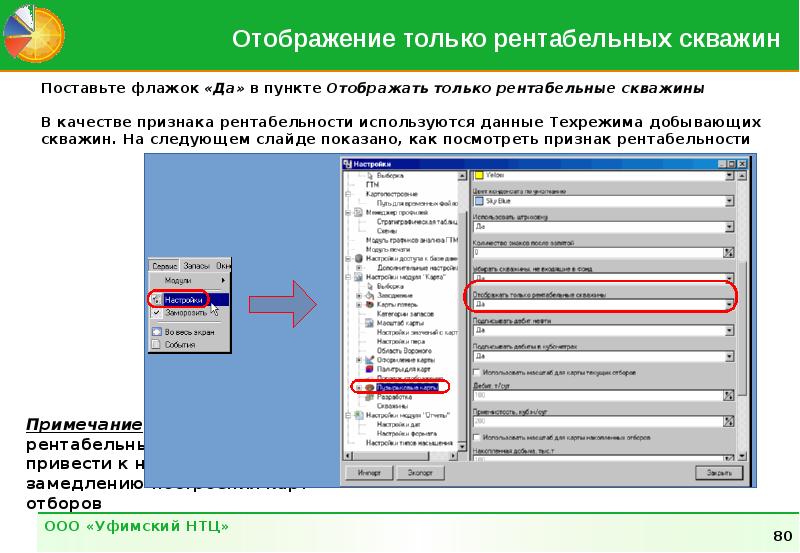Click the Настройки модуля "Отчеты" icon
Screen dimensions: 800x553
359,414
